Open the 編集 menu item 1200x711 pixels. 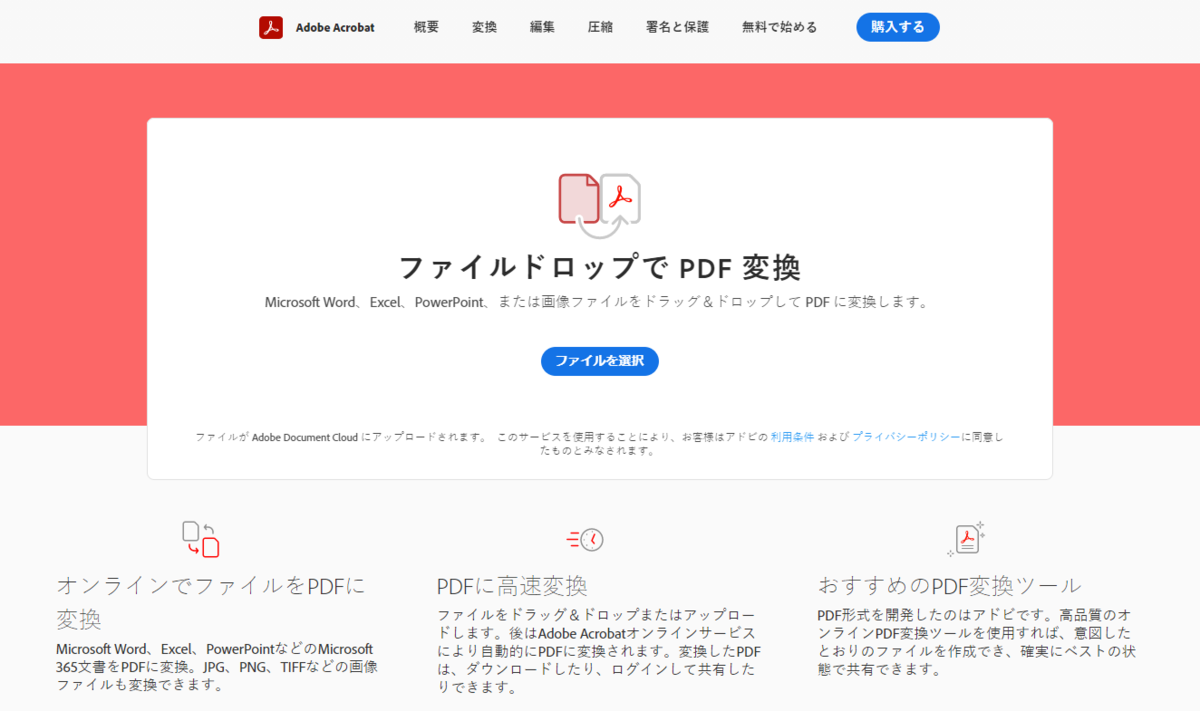click(542, 27)
